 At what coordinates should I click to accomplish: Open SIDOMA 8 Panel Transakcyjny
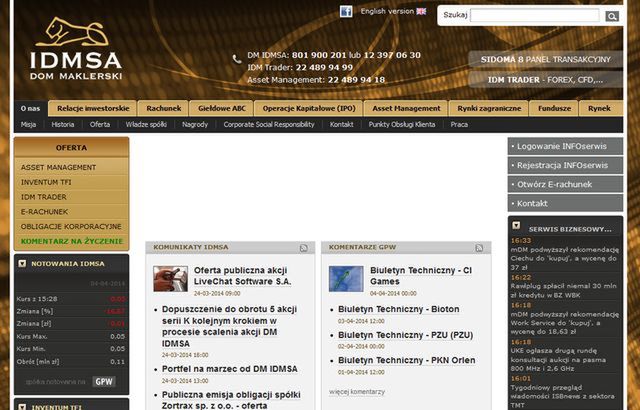(x=545, y=60)
